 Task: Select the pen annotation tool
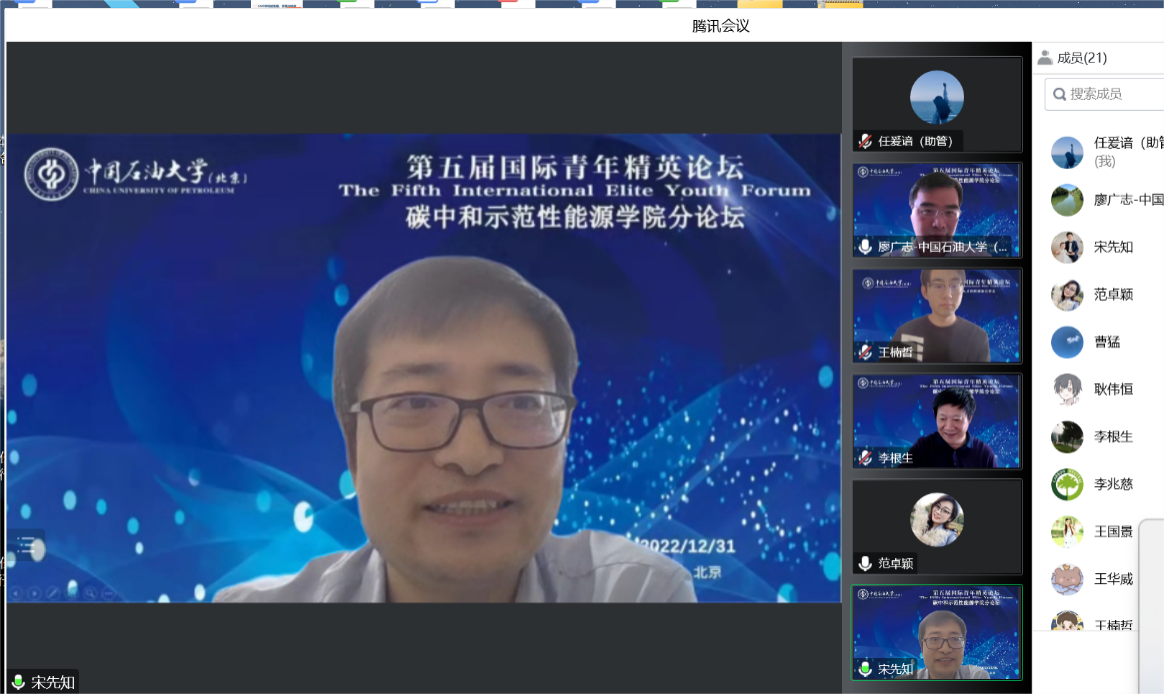pyautogui.click(x=52, y=593)
